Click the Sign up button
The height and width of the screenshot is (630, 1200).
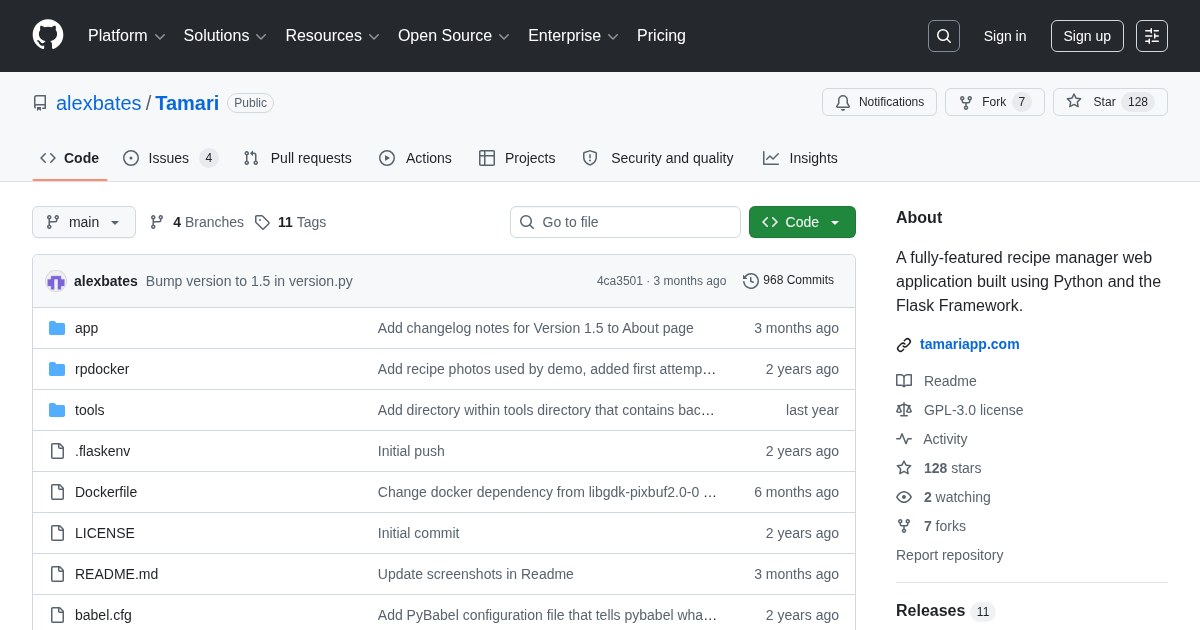tap(1087, 36)
